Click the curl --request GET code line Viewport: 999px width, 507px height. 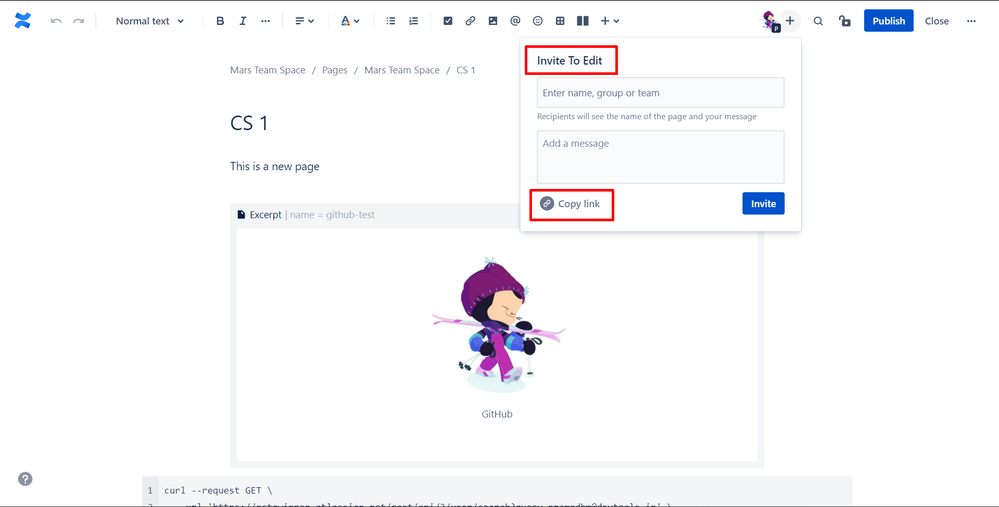click(218, 491)
